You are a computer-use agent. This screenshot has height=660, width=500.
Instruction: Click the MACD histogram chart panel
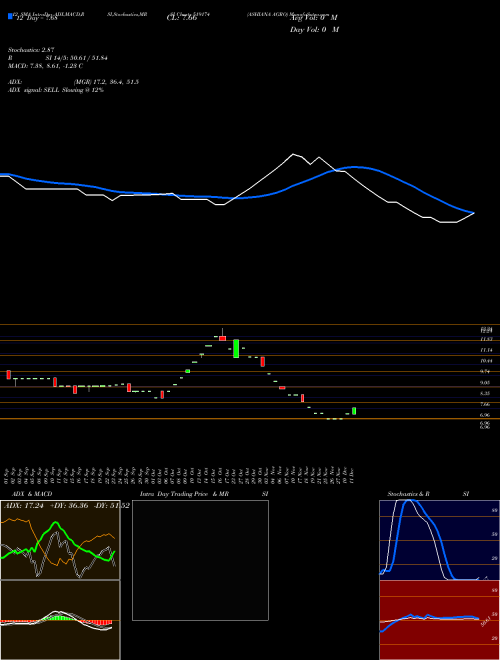60,620
